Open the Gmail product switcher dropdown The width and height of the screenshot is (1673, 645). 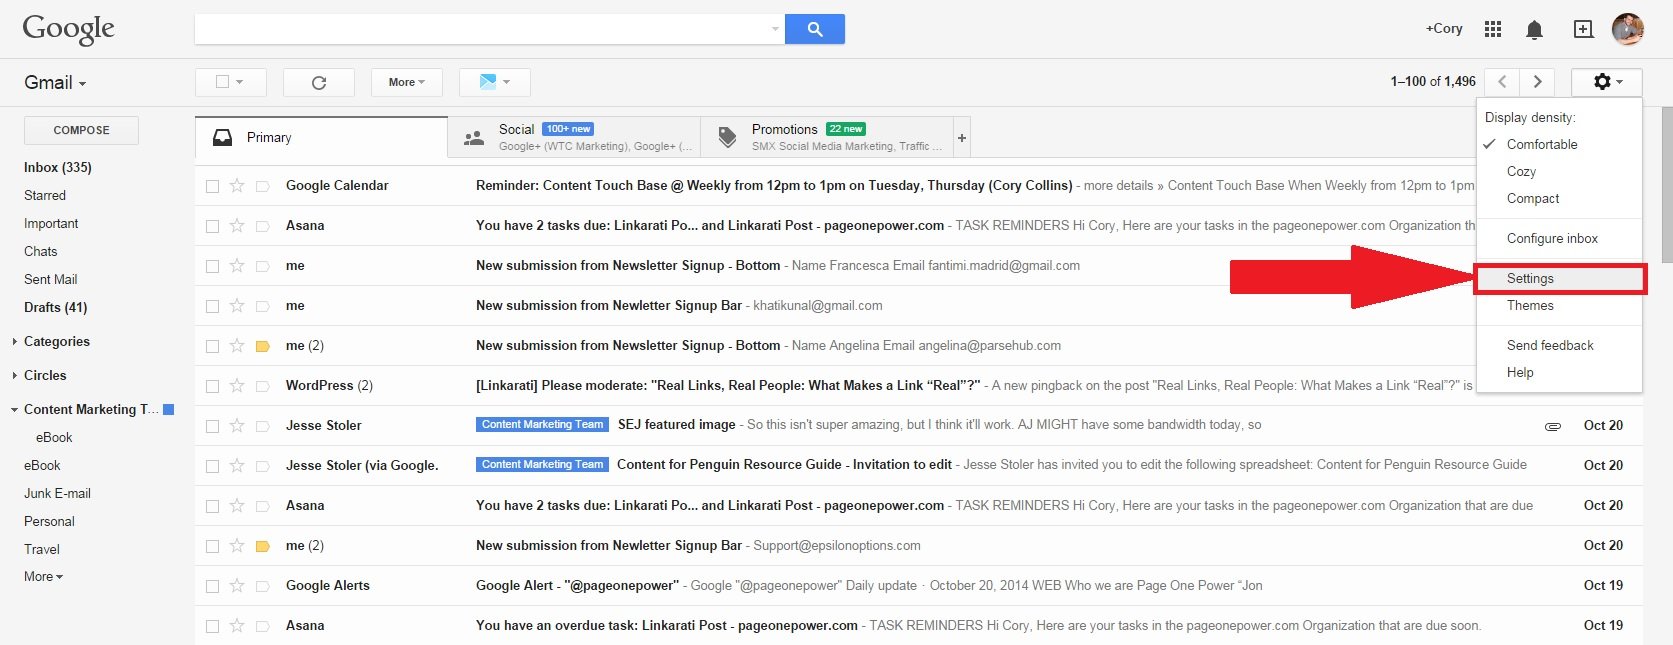point(55,83)
